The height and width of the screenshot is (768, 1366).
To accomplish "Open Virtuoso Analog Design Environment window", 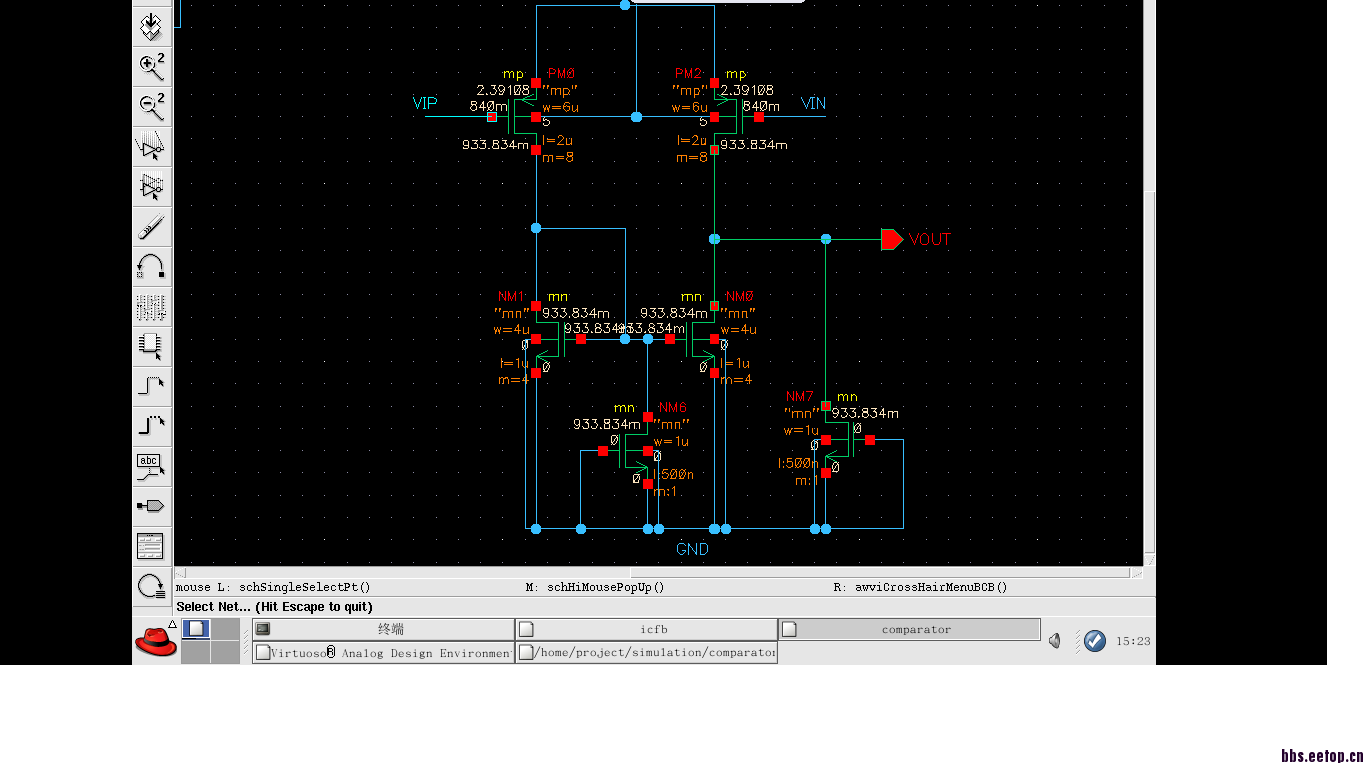I will (383, 653).
